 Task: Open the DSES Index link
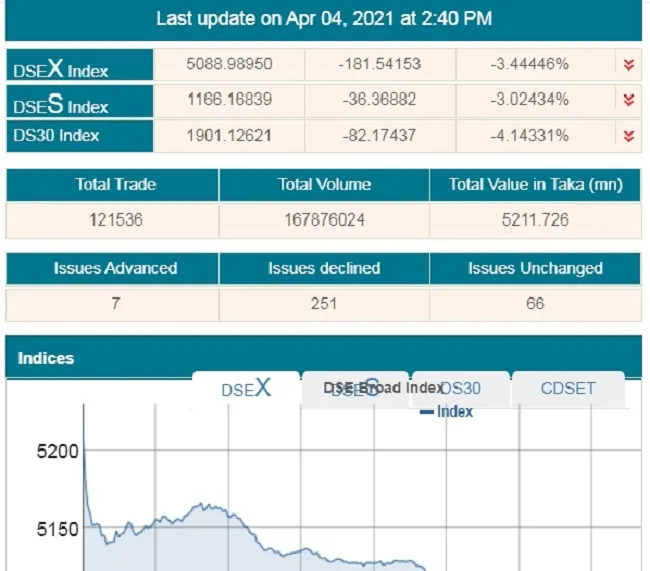[x=60, y=103]
